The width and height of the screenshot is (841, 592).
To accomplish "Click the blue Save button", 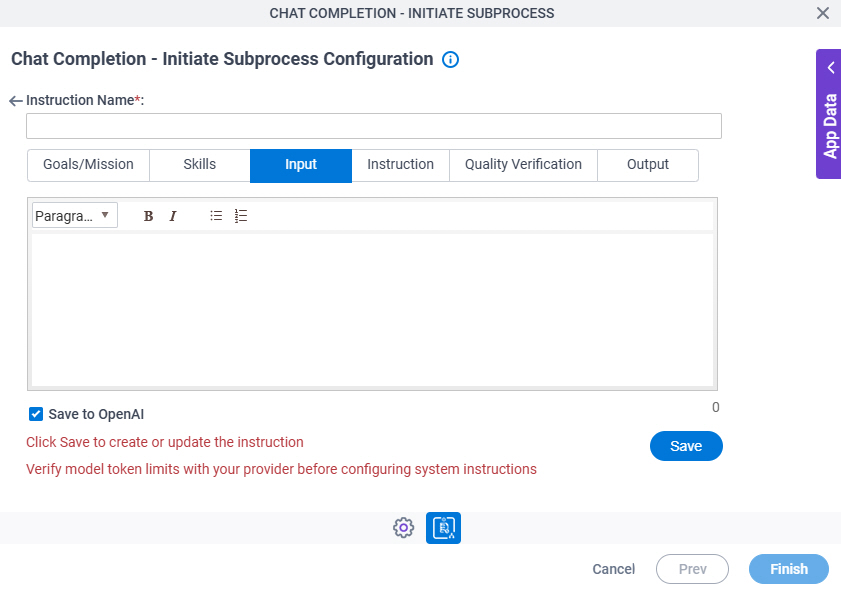I will [686, 446].
